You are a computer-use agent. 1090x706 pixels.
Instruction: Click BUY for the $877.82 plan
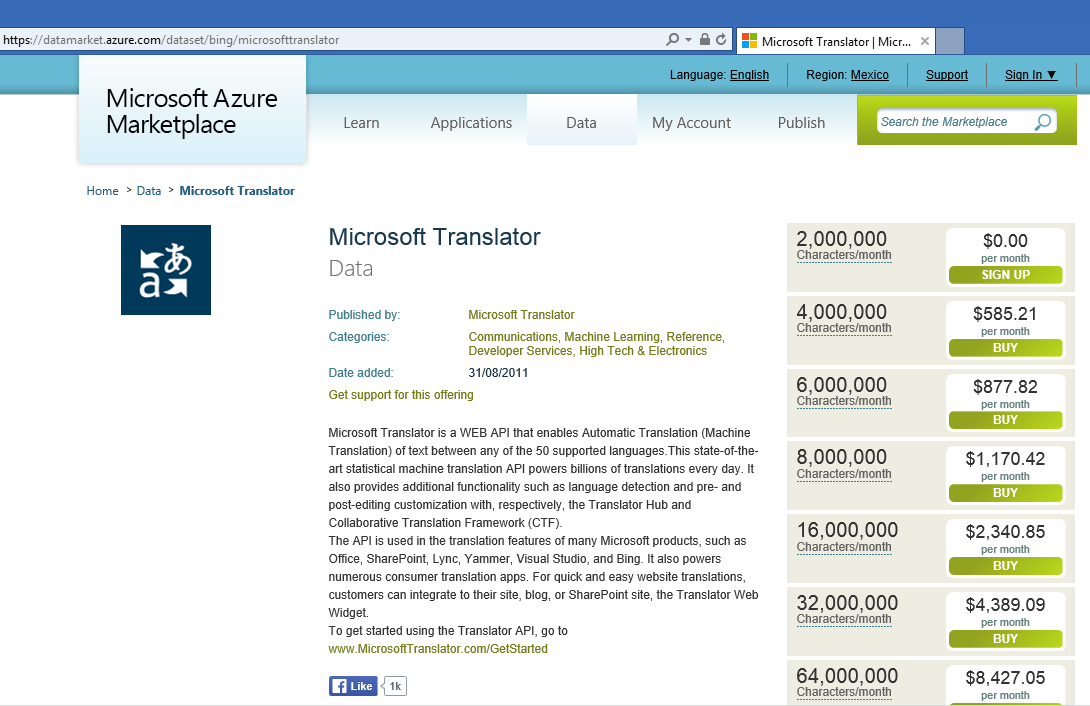click(1006, 420)
